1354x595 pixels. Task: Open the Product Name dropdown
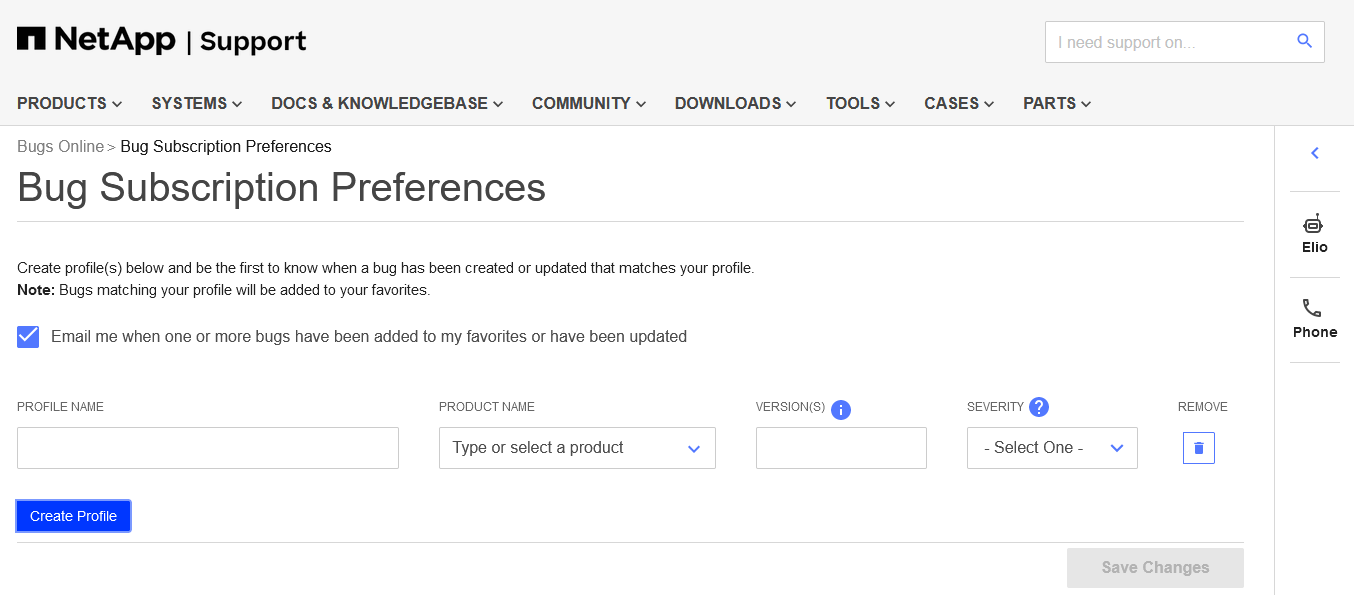tap(577, 448)
